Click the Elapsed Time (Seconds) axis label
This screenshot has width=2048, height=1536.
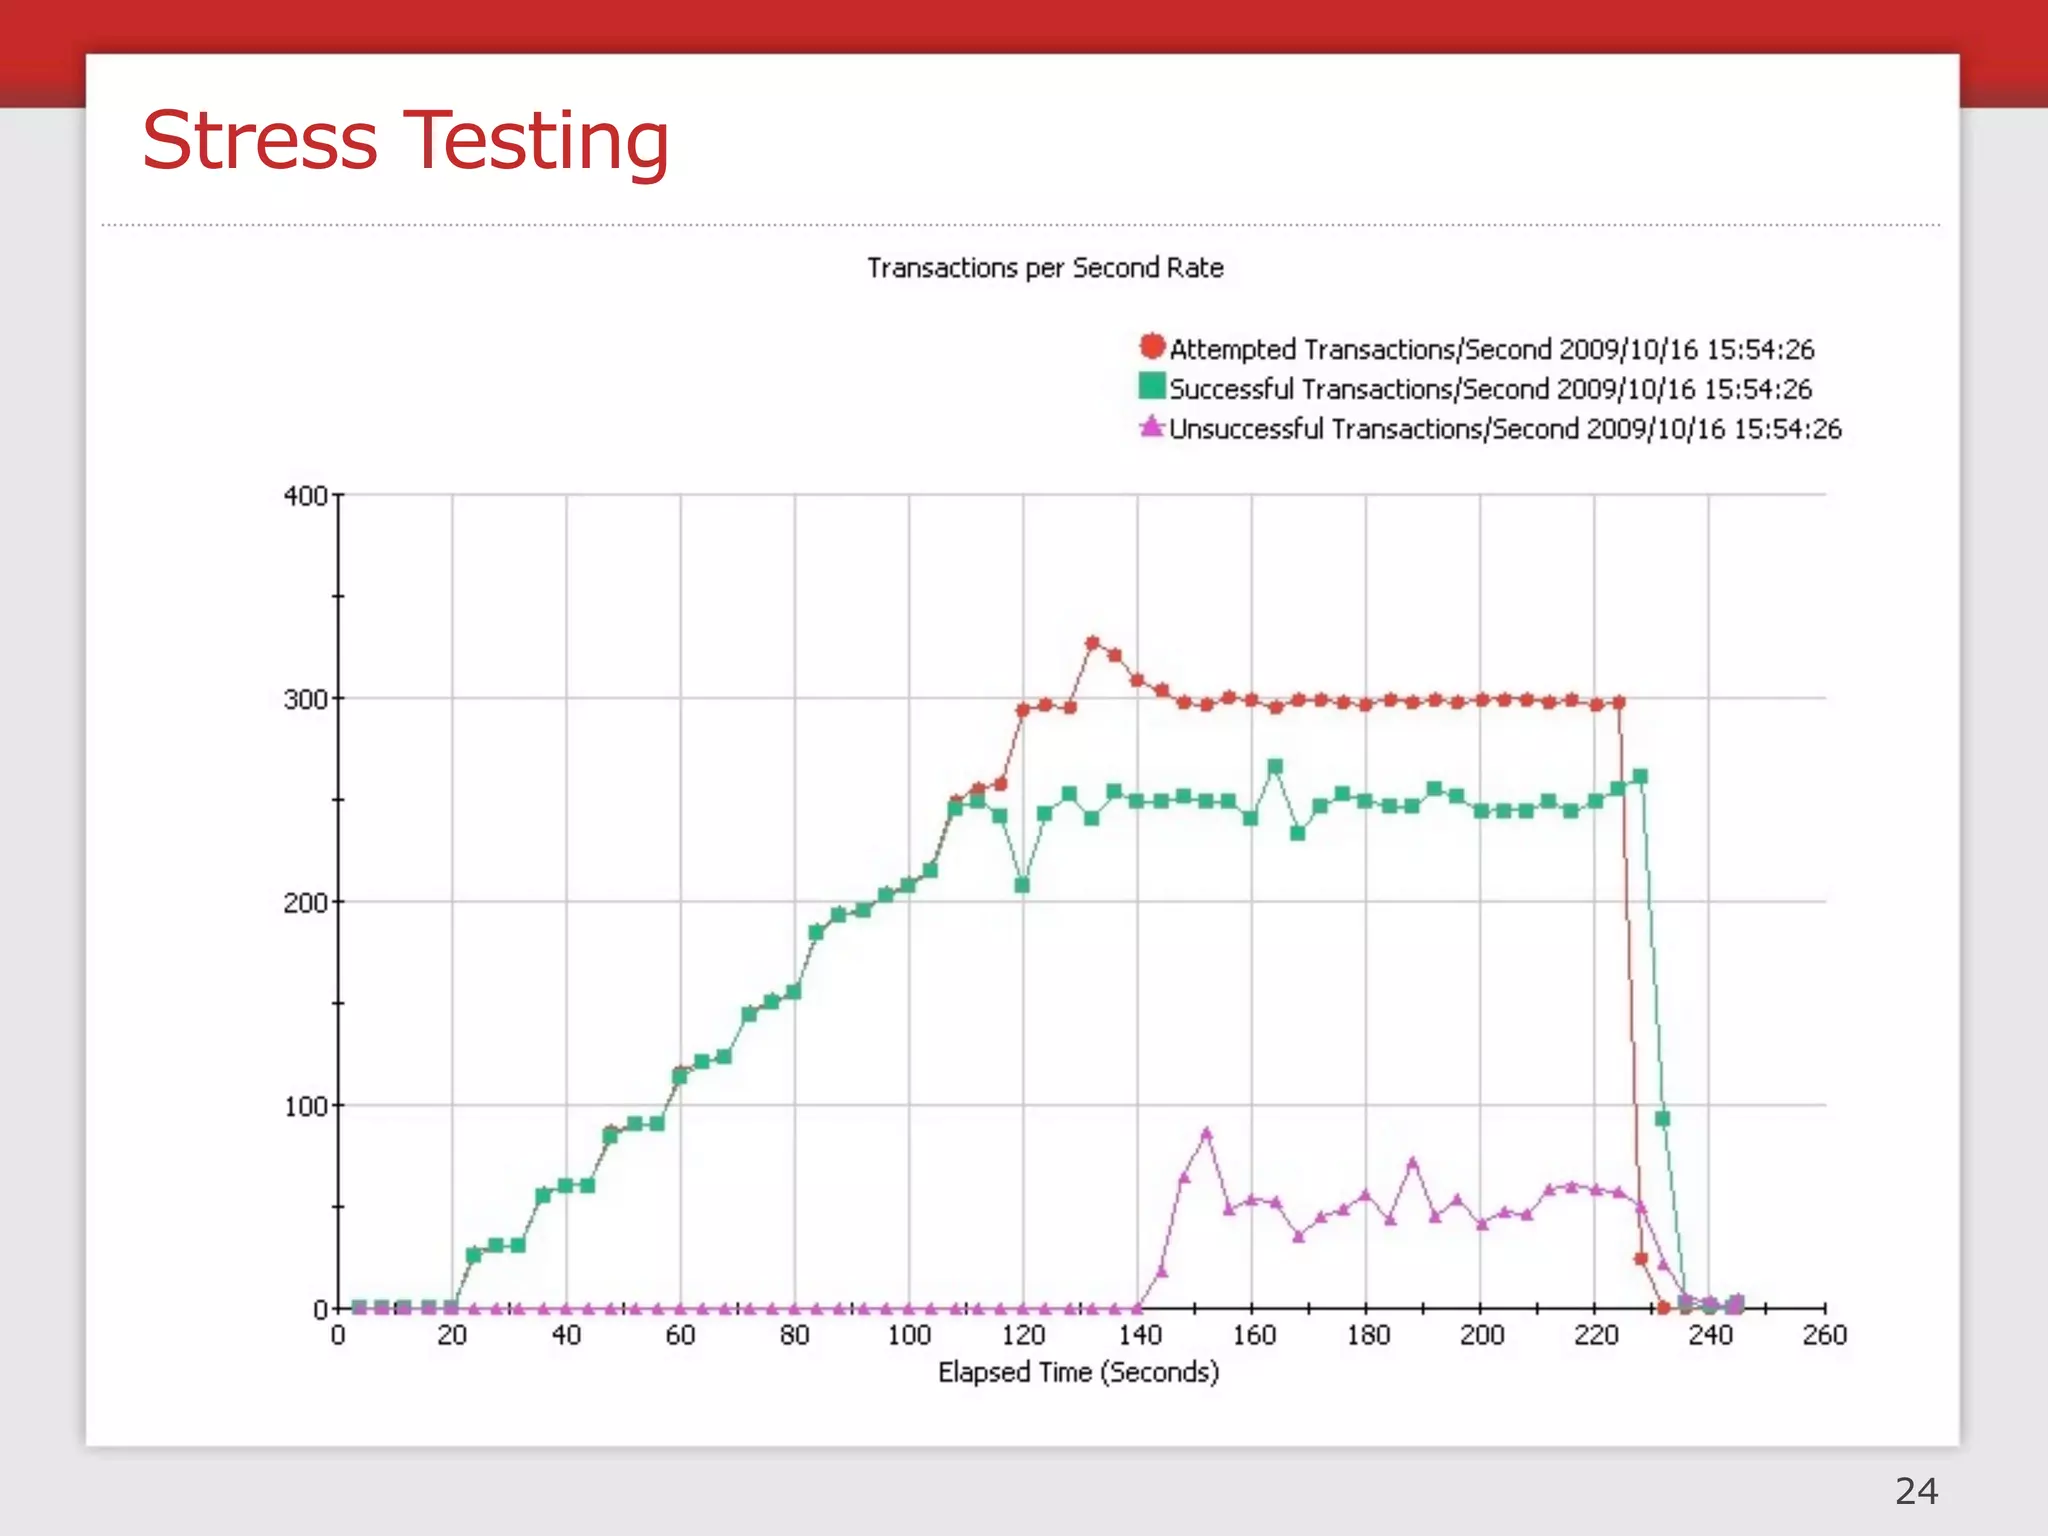[x=1078, y=1372]
